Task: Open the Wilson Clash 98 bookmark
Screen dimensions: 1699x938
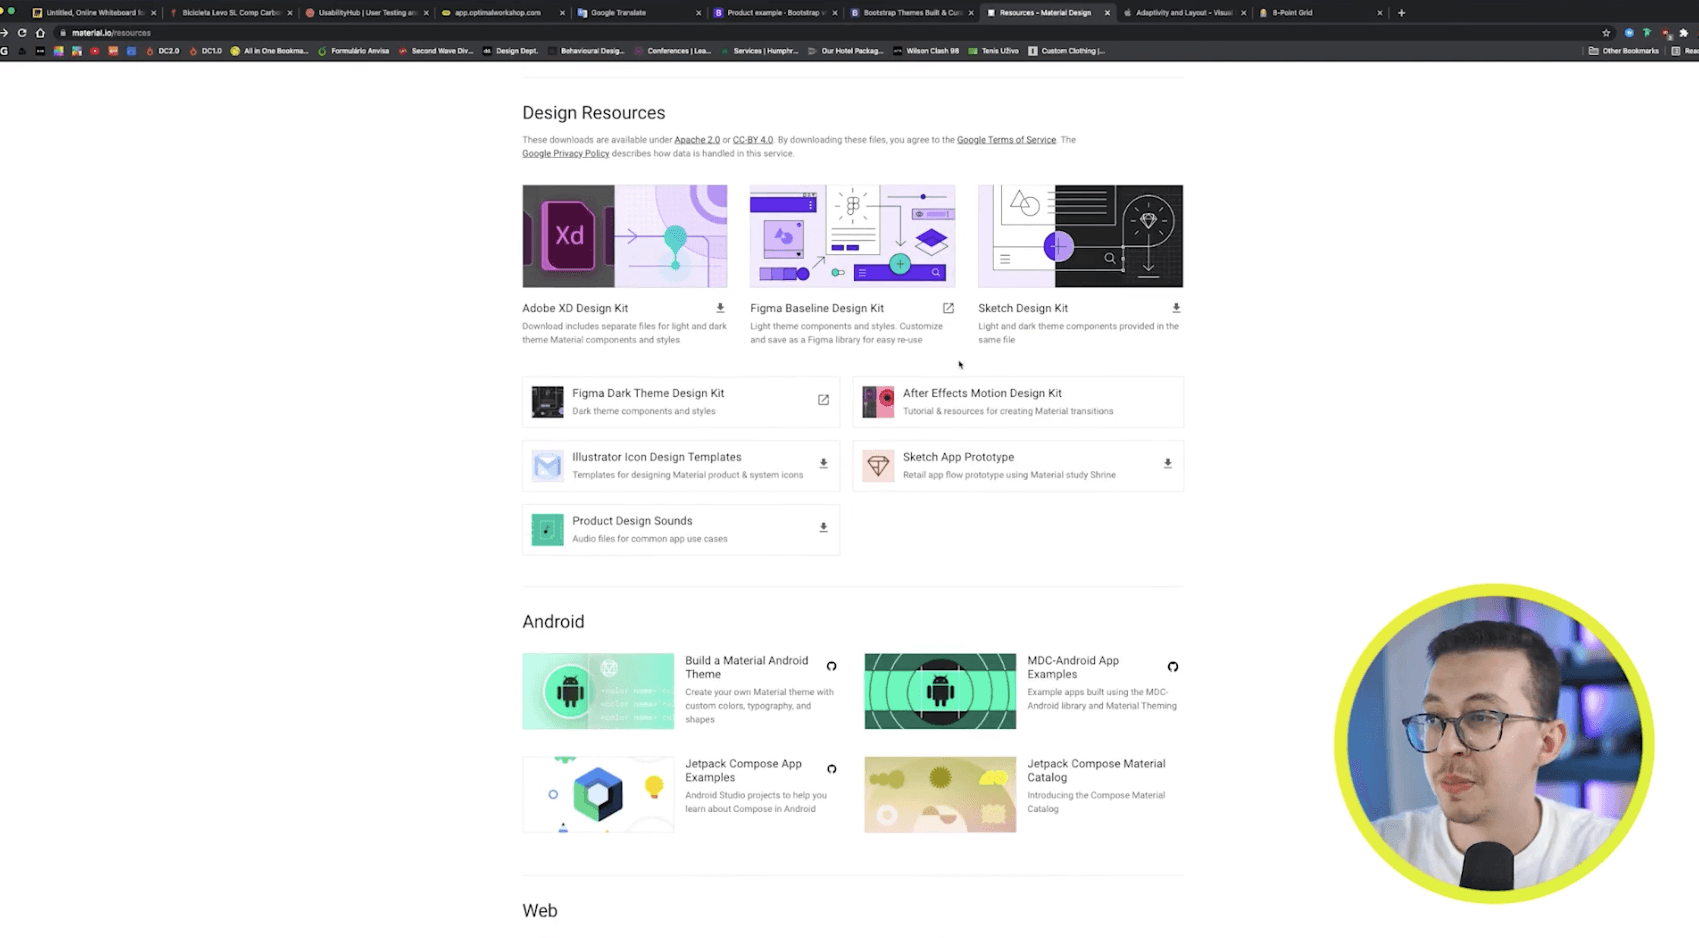Action: click(926, 51)
